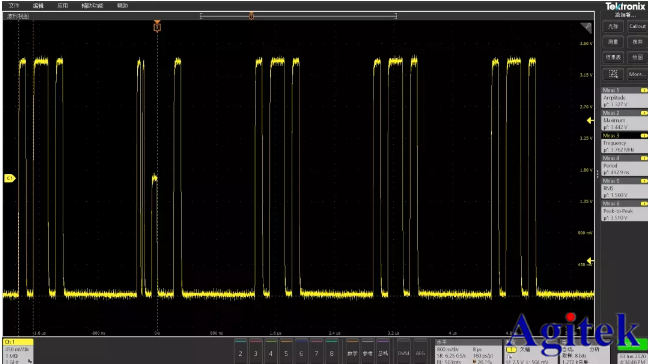Open the horizontal settings badge
Viewport: 648px width, 364px height.
468,352
